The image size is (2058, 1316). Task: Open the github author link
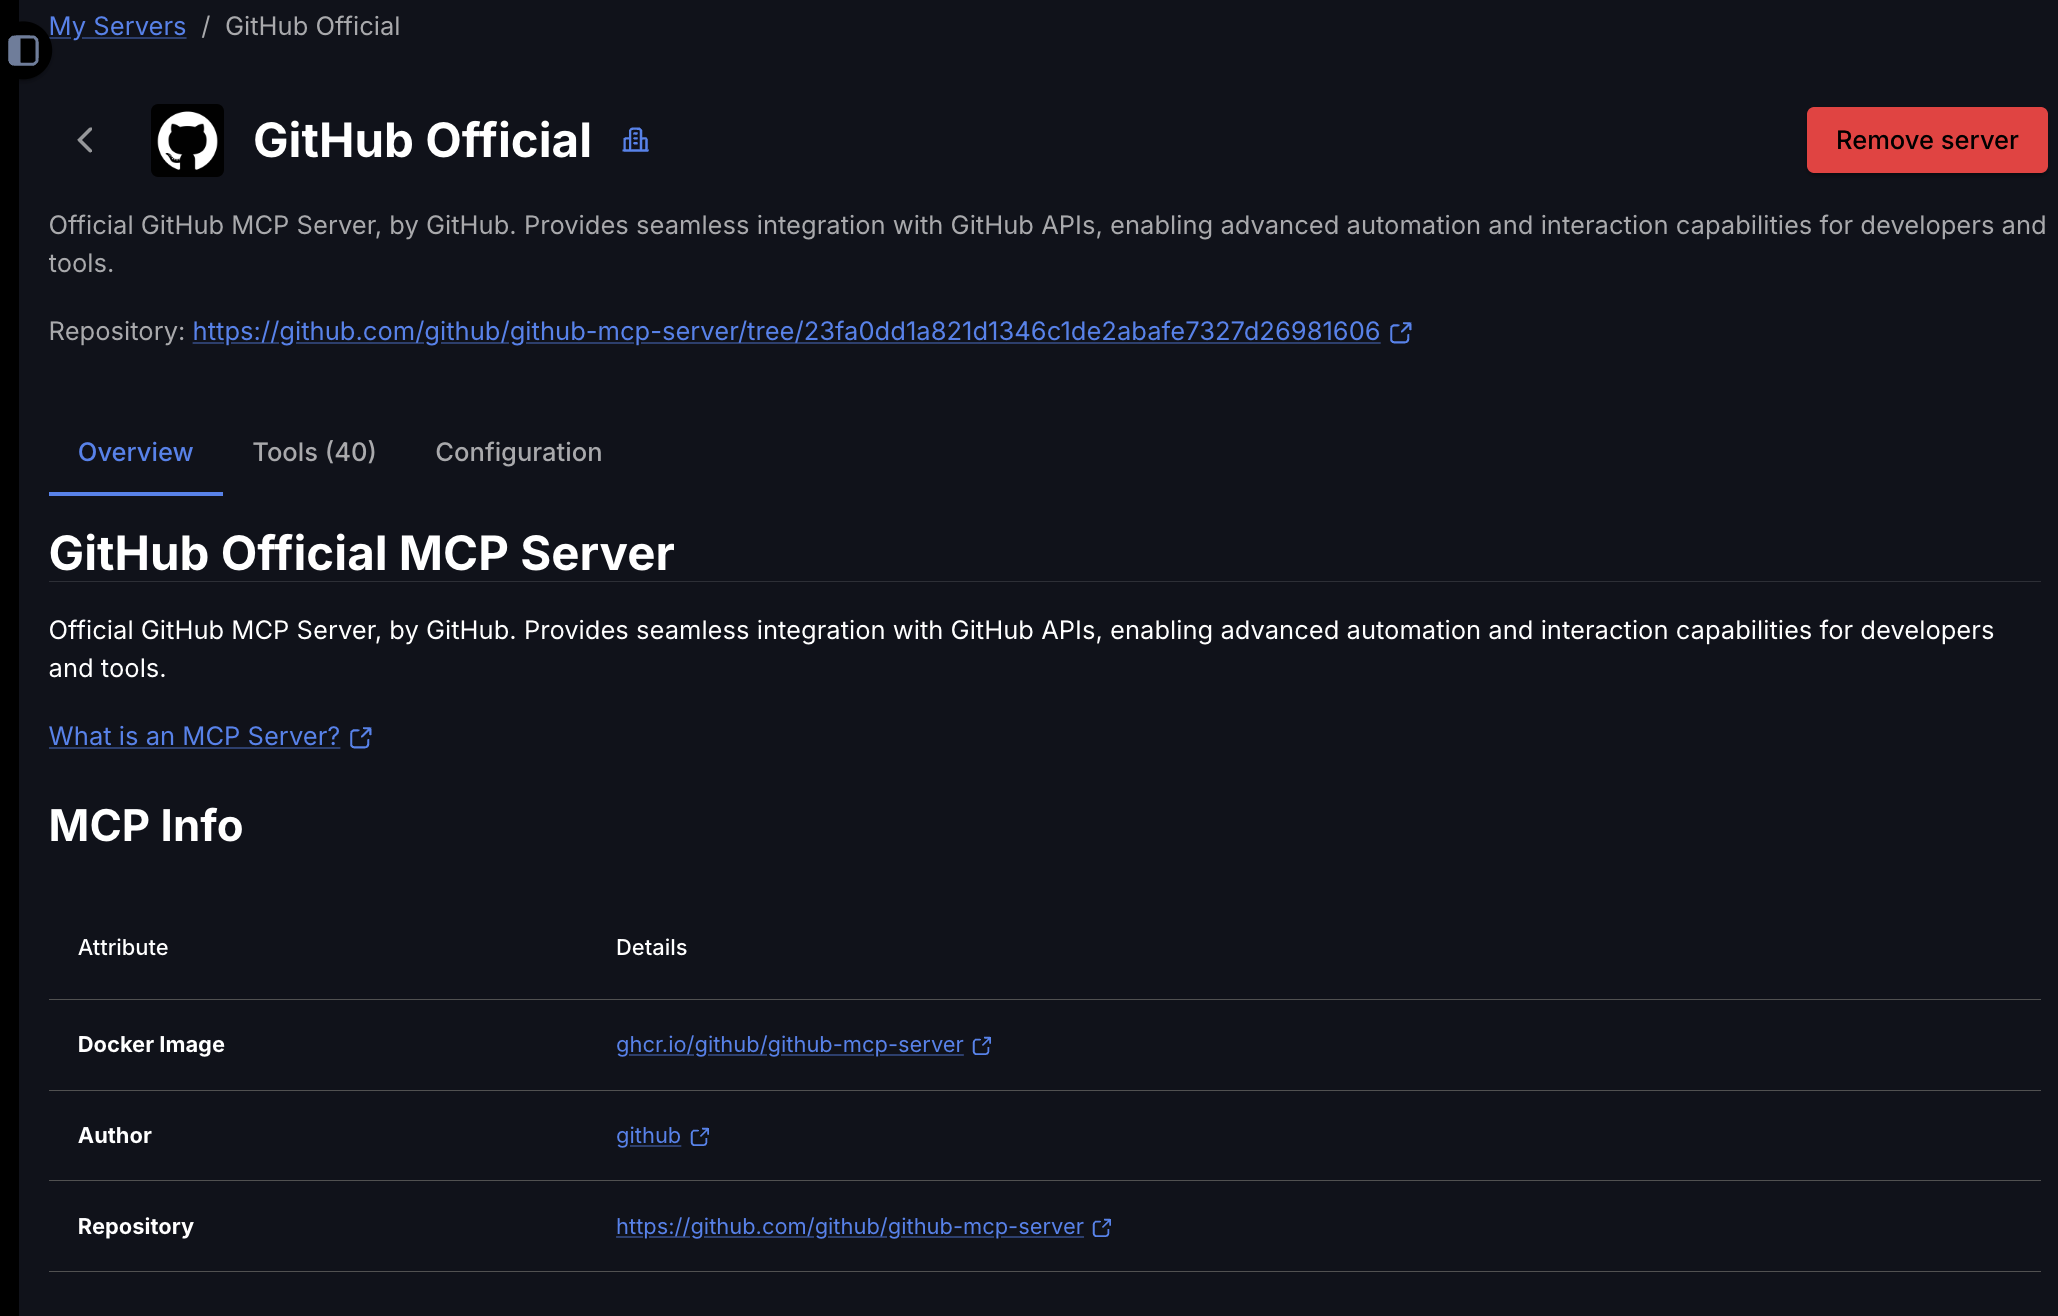(648, 1135)
